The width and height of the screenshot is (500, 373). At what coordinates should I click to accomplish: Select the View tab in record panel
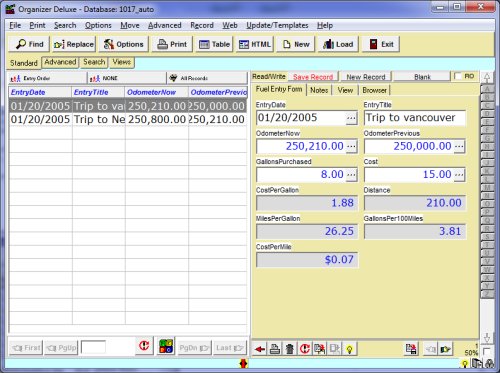click(345, 90)
